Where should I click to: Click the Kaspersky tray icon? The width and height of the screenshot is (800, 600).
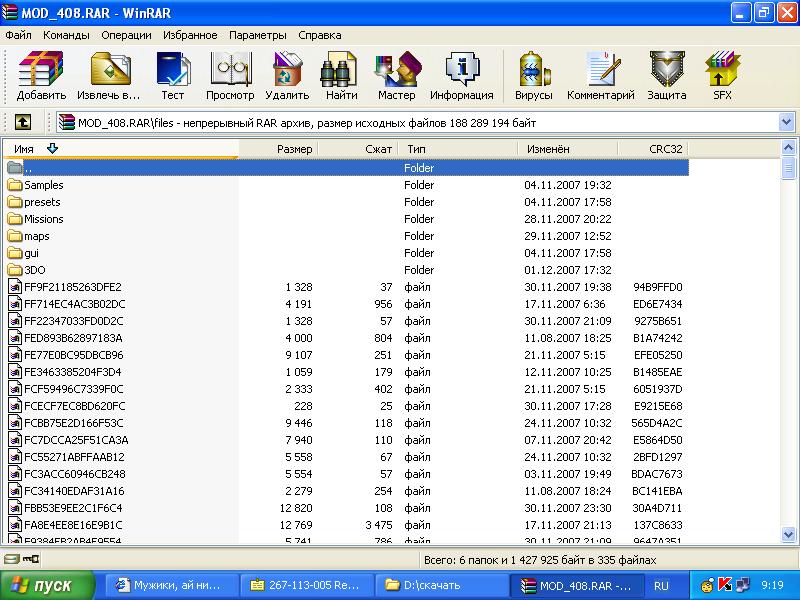coord(724,585)
